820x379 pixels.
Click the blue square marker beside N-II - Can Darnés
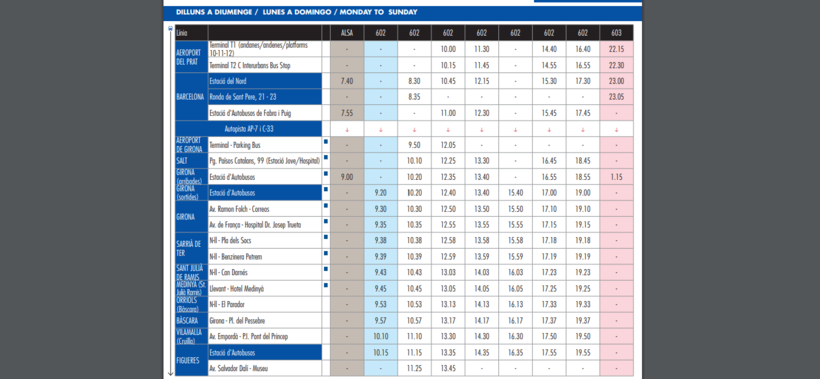click(x=326, y=269)
